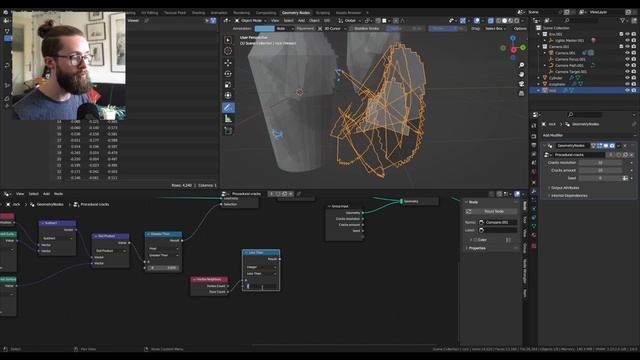Choose the 3D Cursor tool in viewport toolbar
Screen dimensions: 640x360
pos(228,51)
